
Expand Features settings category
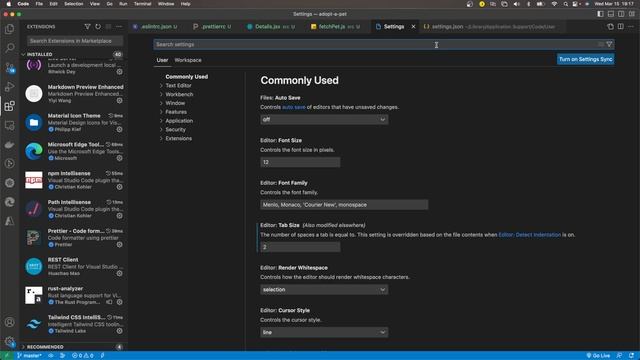coord(176,112)
